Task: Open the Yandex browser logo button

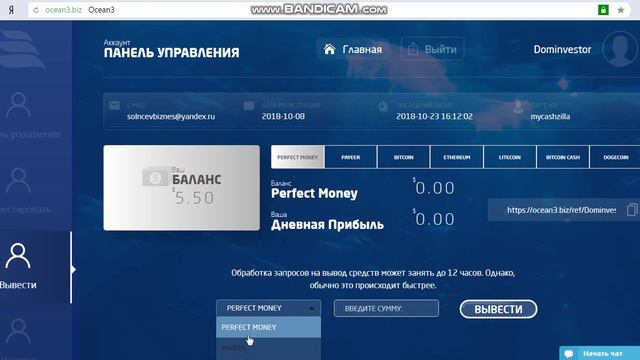Action: pos(11,10)
